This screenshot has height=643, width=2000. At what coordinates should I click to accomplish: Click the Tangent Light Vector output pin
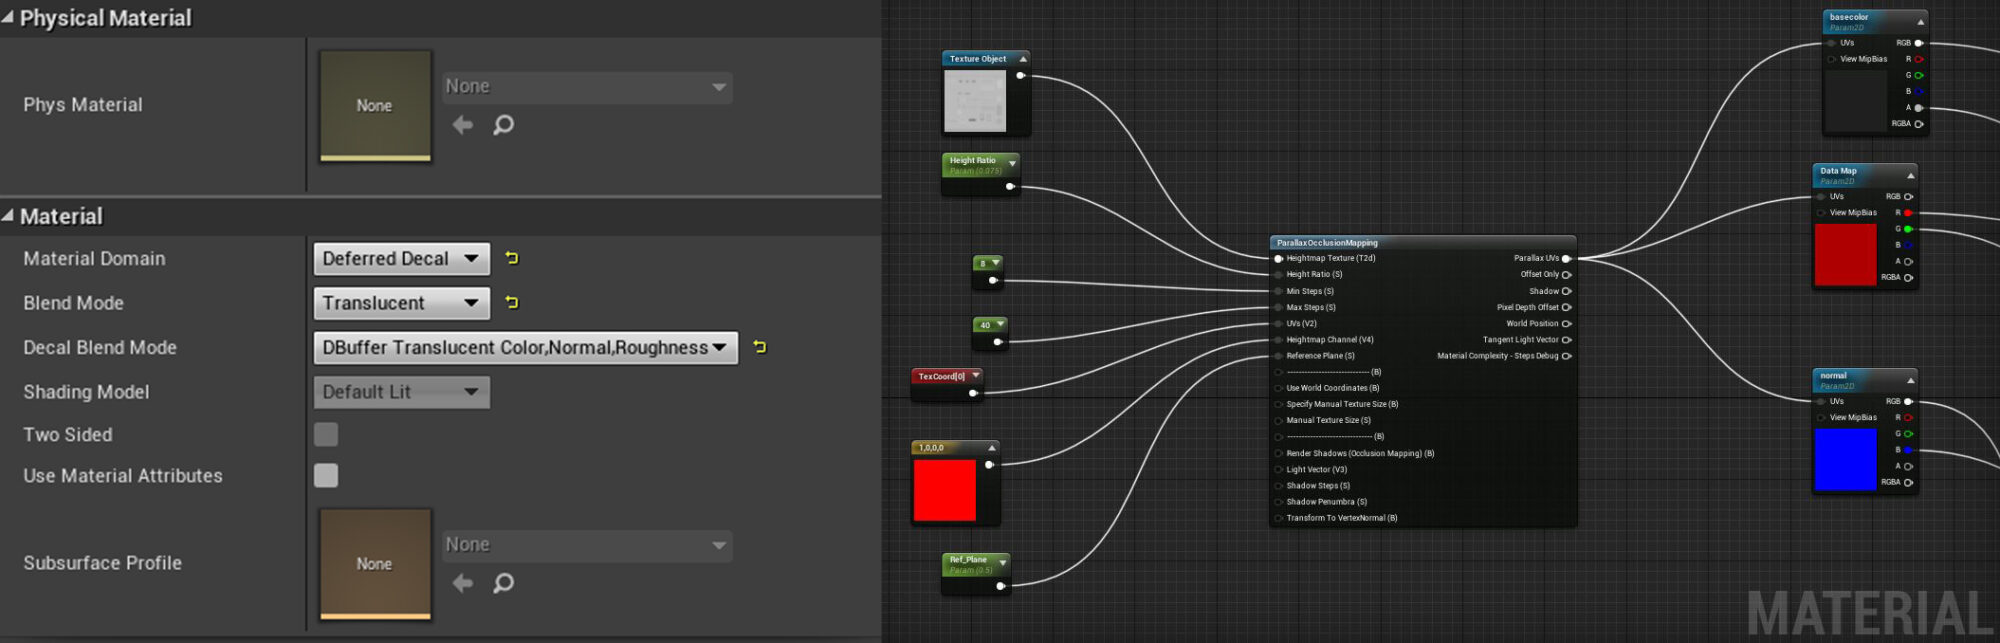[x=1566, y=340]
